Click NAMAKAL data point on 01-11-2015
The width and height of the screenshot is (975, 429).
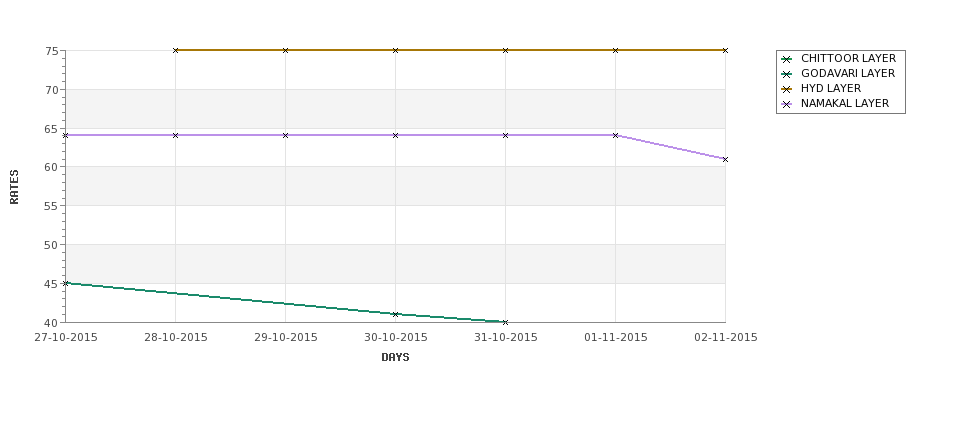click(616, 135)
